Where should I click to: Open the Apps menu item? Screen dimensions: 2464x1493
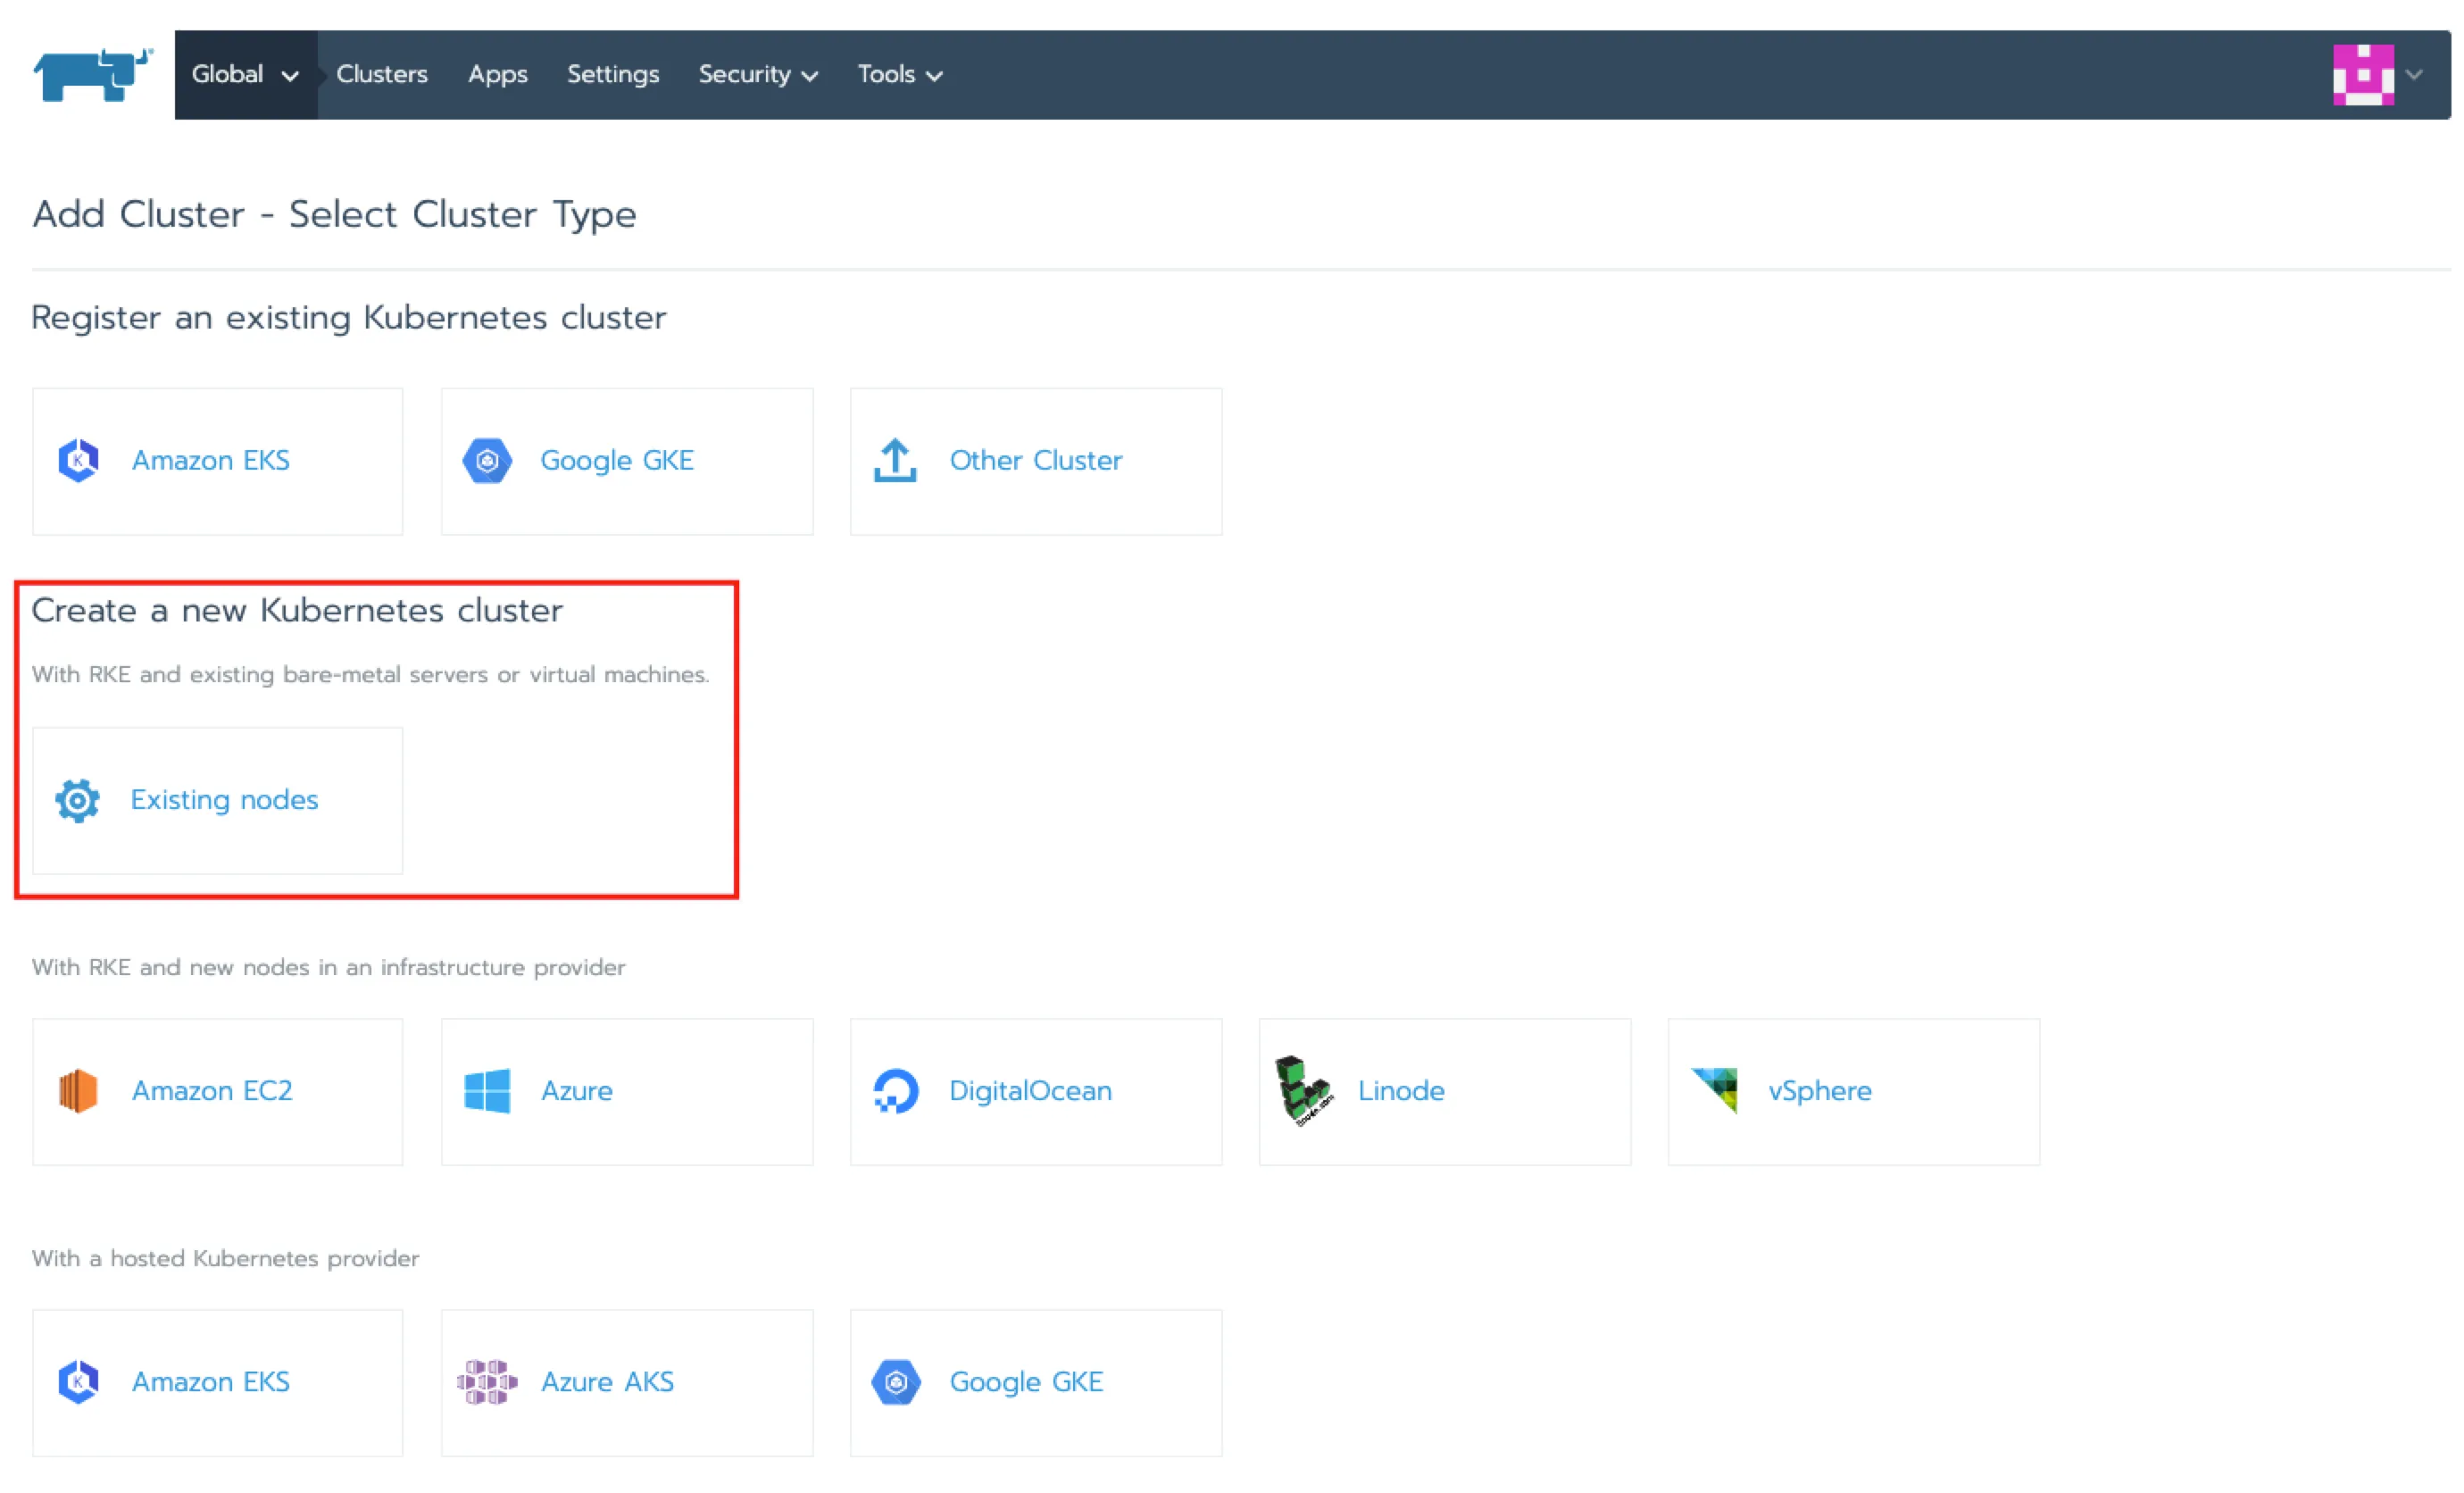point(497,75)
